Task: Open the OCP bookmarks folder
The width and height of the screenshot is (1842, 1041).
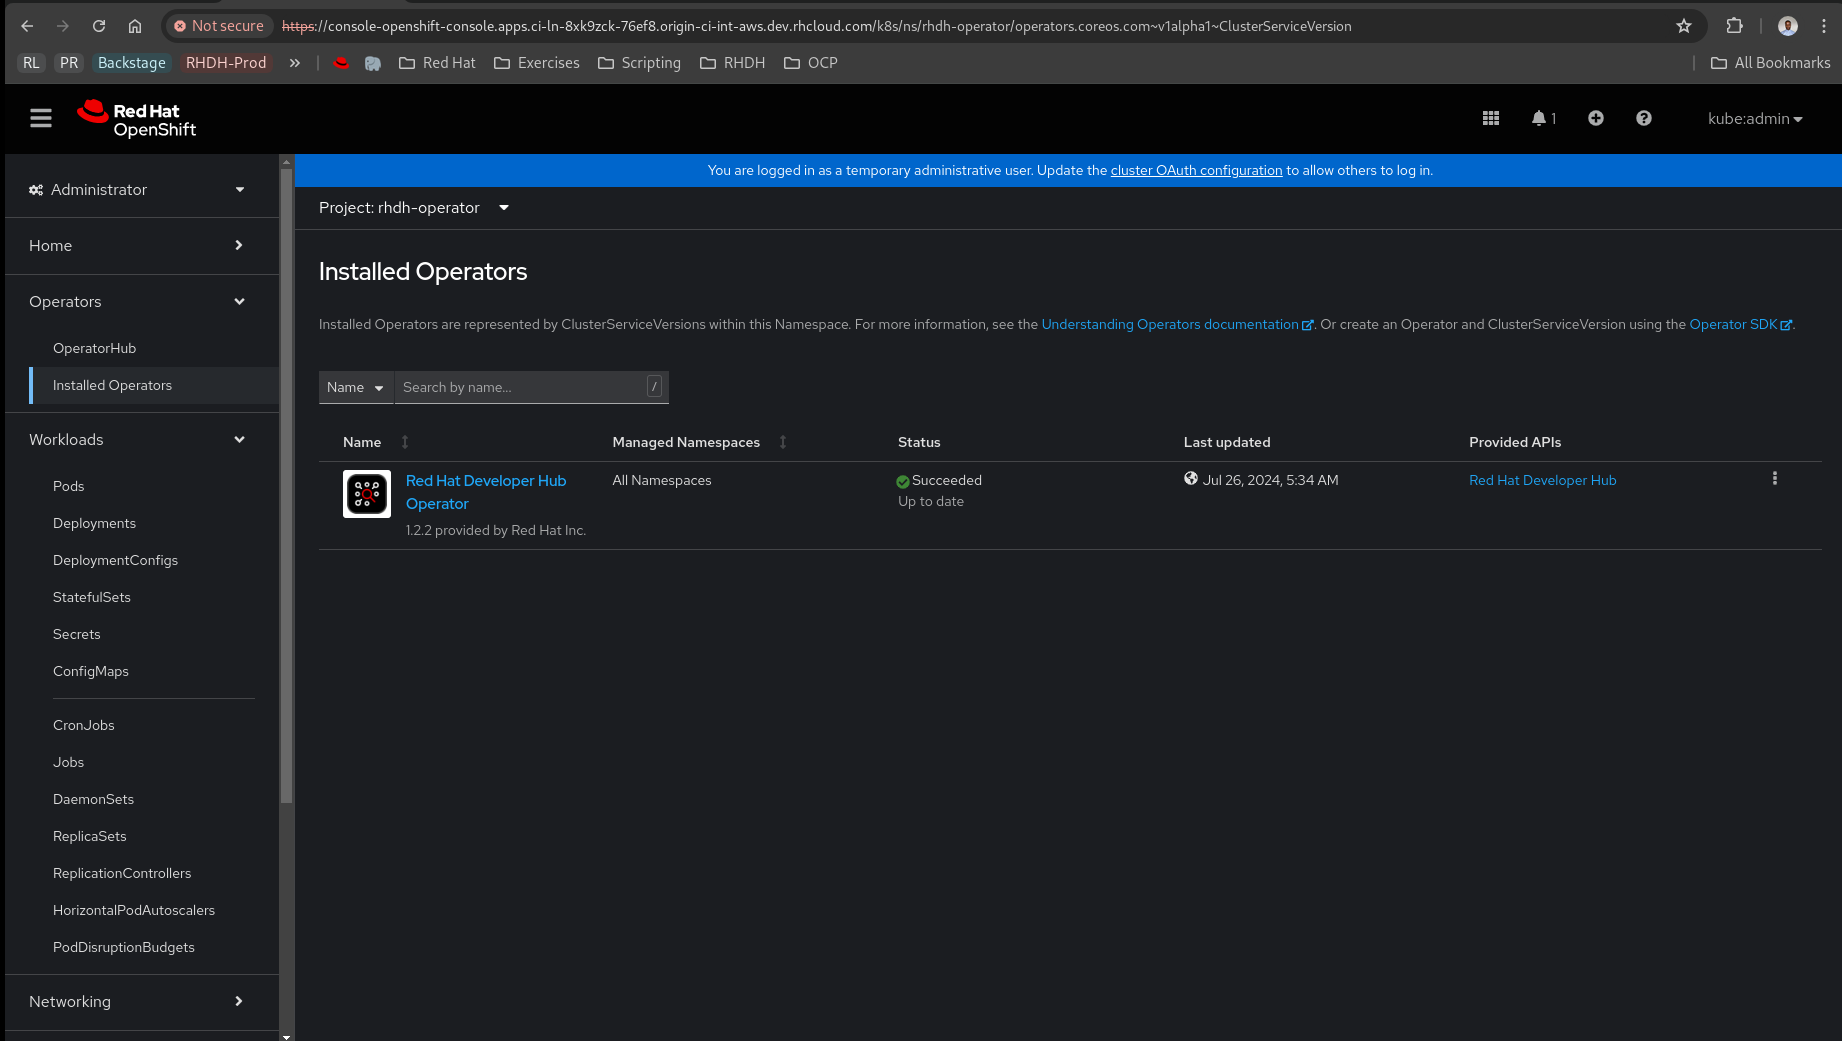Action: (x=811, y=63)
